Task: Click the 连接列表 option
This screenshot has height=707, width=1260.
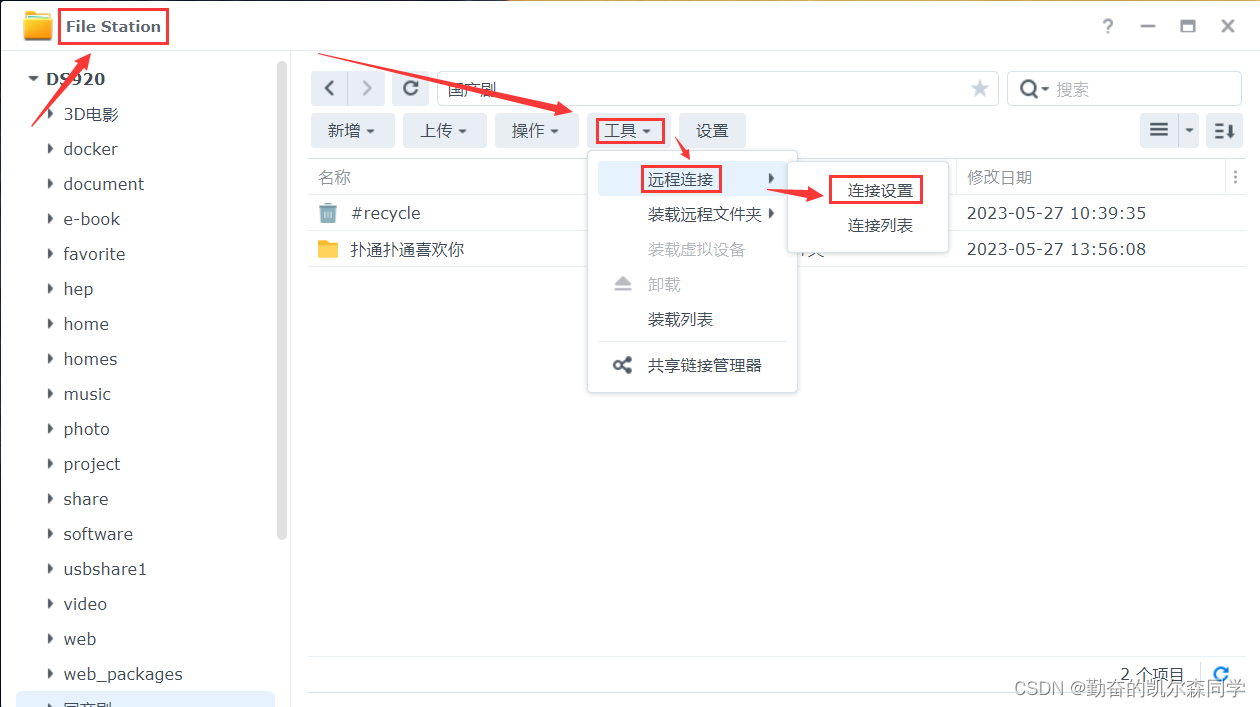Action: [x=879, y=225]
